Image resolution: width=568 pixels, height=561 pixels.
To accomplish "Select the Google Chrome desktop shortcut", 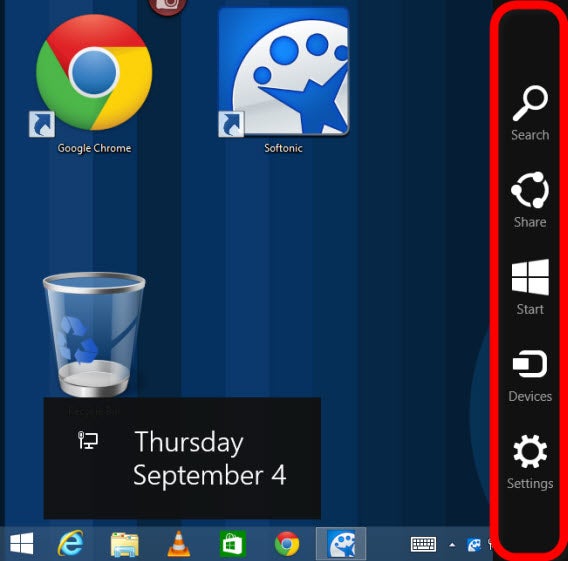I will [x=94, y=83].
